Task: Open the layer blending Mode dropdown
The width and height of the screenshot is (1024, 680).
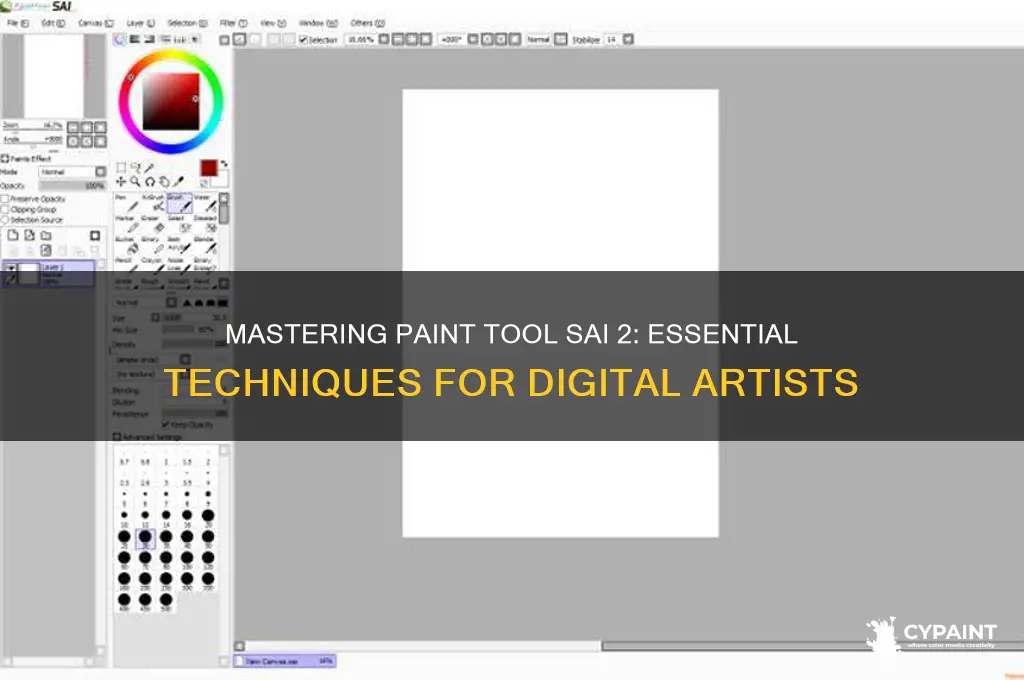Action: [x=72, y=172]
